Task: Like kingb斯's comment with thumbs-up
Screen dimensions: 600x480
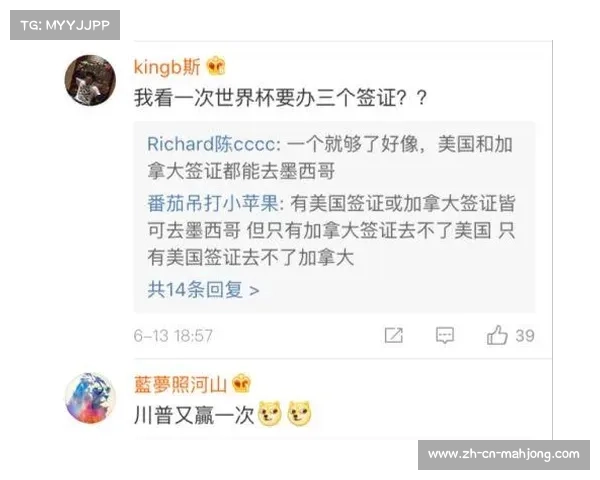Action: pyautogui.click(x=497, y=335)
